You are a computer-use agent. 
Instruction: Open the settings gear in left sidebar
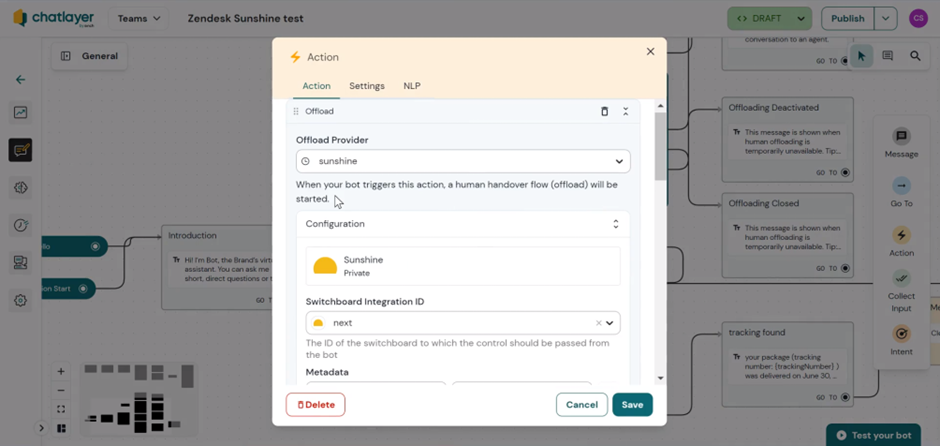(20, 300)
